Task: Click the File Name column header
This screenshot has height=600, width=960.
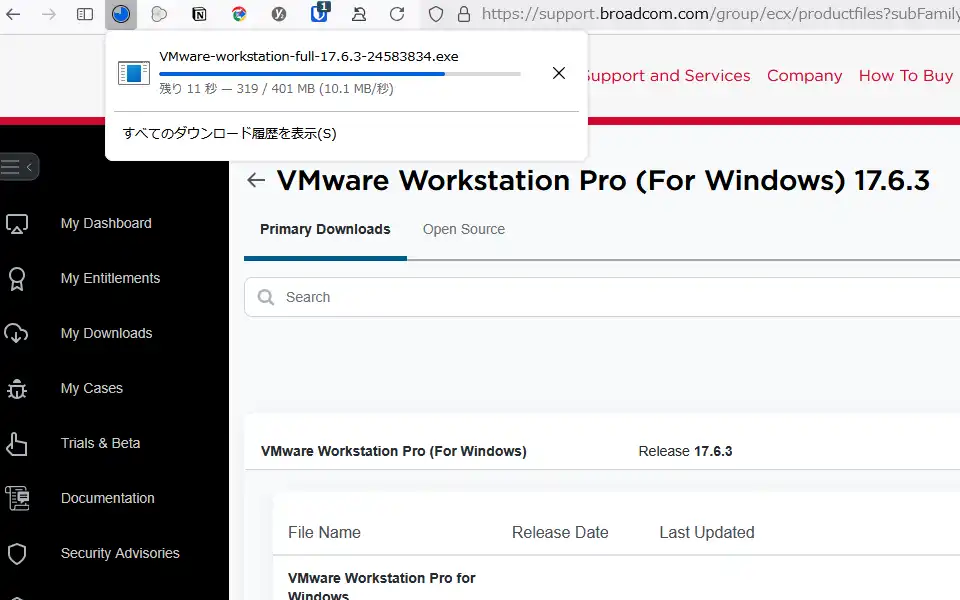Action: click(x=324, y=533)
